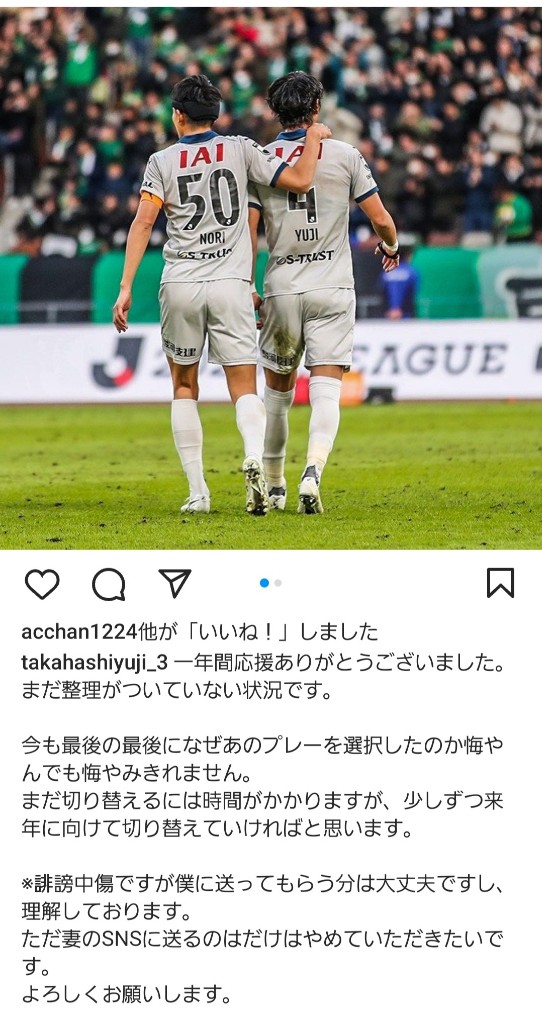The width and height of the screenshot is (542, 1024).
Task: Select the blue active carousel dot
Action: click(264, 583)
